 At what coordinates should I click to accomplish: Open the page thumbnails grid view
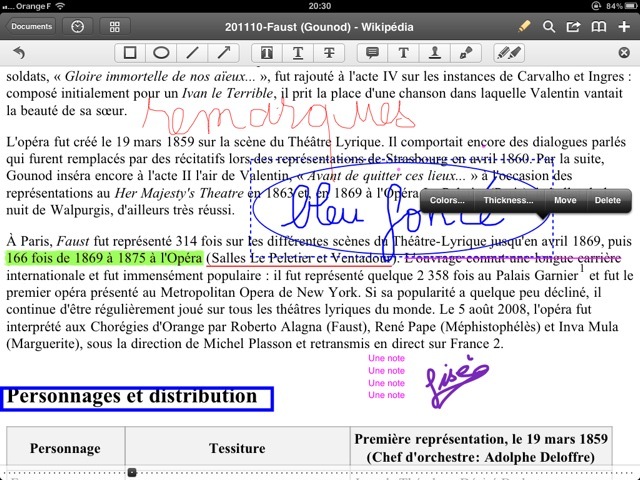tap(114, 26)
